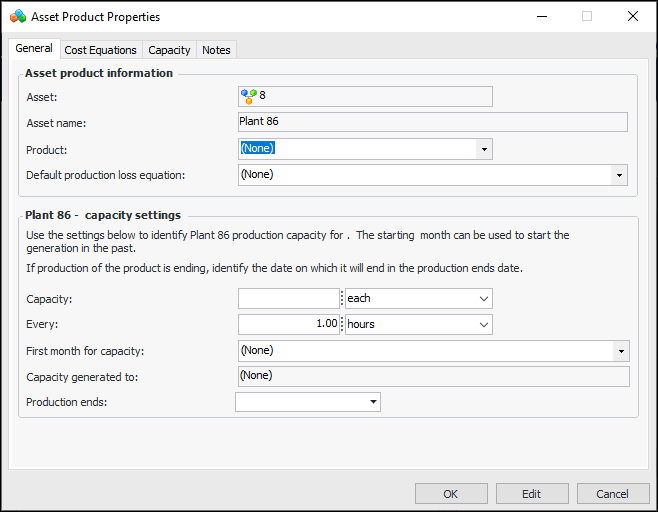658x512 pixels.
Task: Expand Default production loss equation dropdown
Action: (620, 175)
